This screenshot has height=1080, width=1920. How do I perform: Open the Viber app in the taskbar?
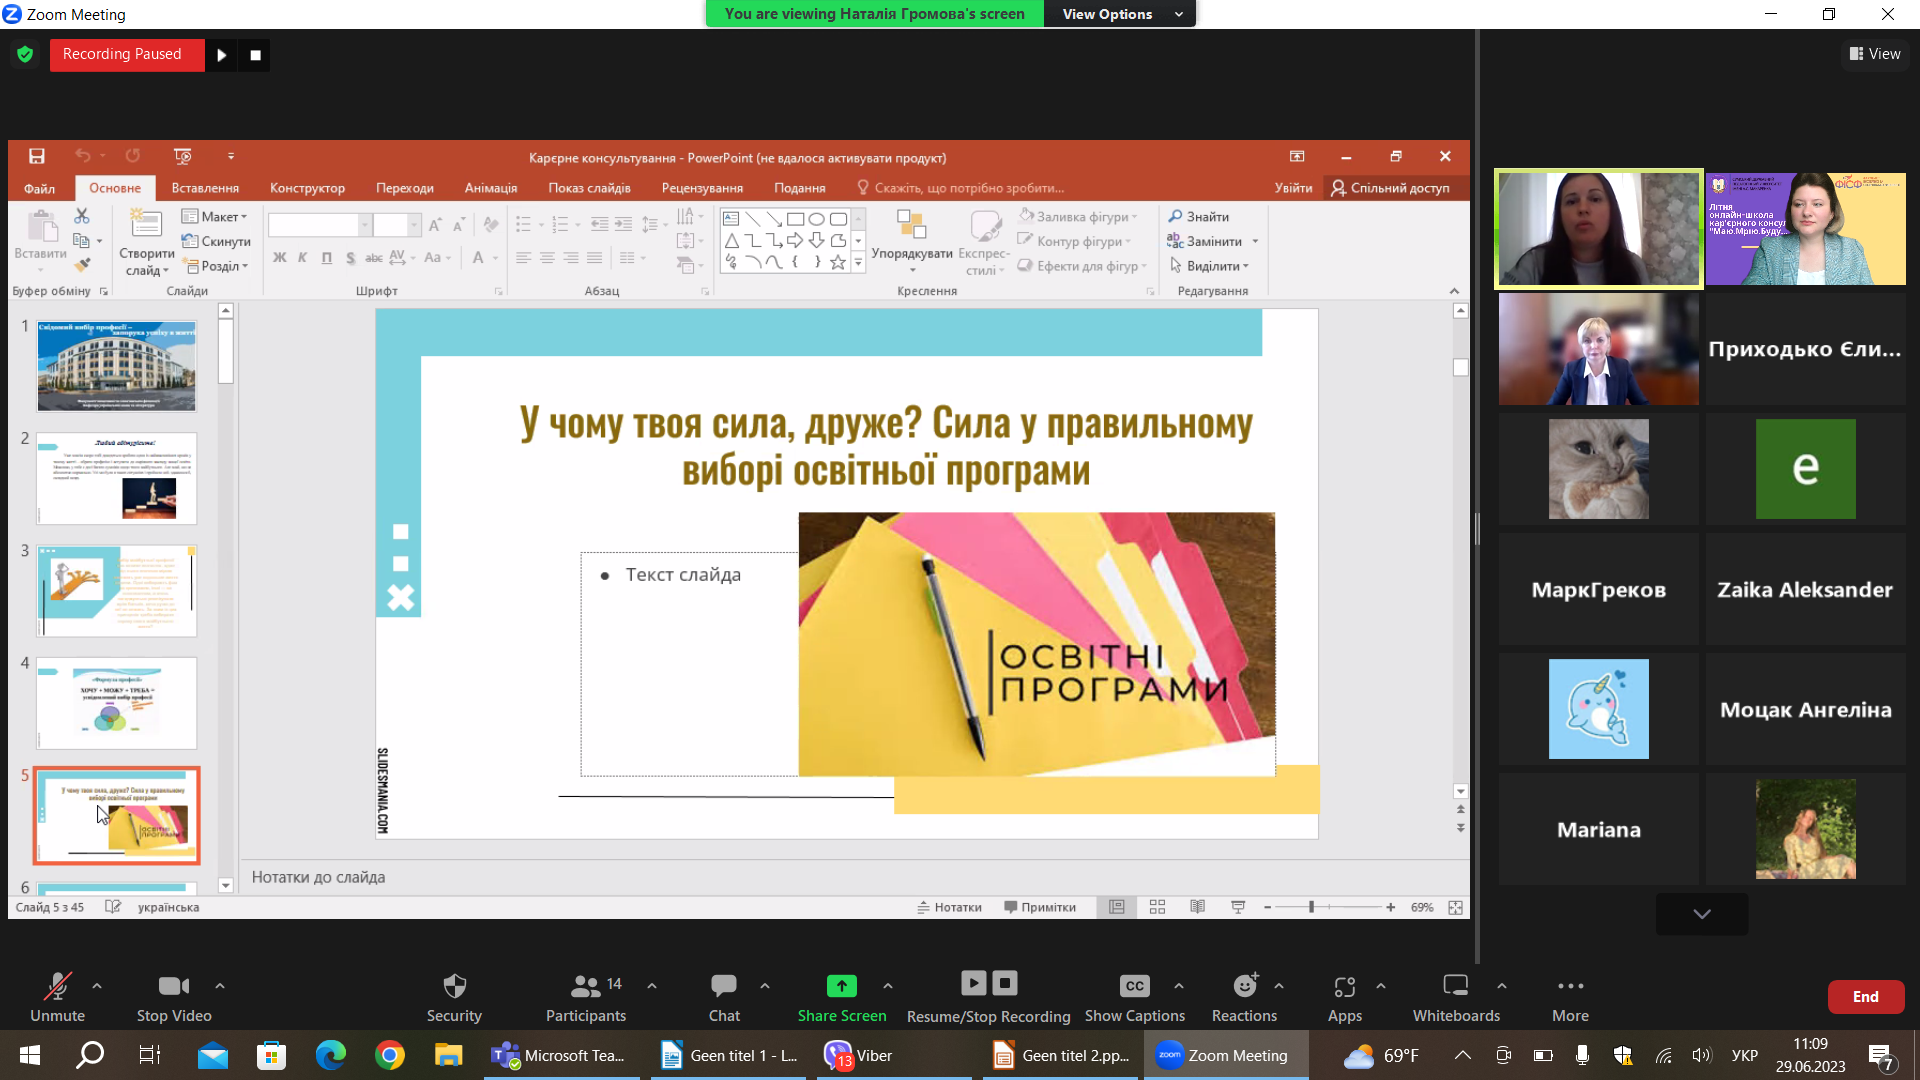tap(858, 1056)
